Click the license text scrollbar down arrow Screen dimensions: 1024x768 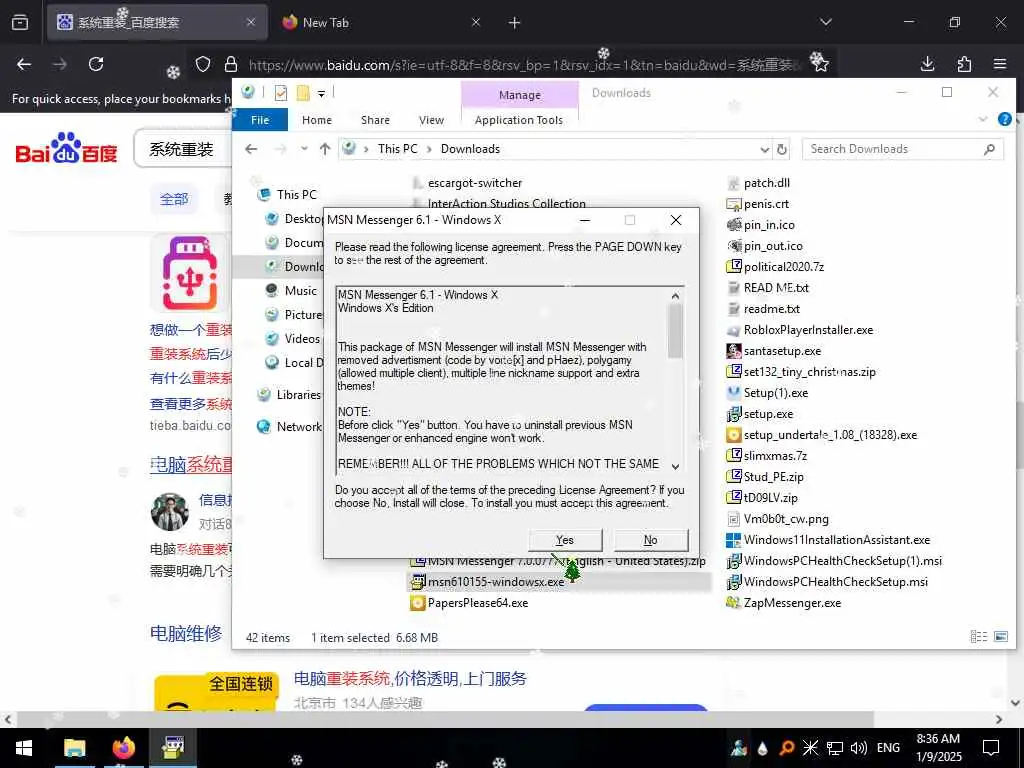tap(675, 466)
